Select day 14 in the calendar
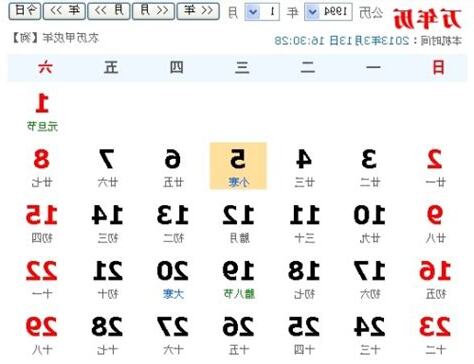The image size is (474, 364). (x=107, y=223)
